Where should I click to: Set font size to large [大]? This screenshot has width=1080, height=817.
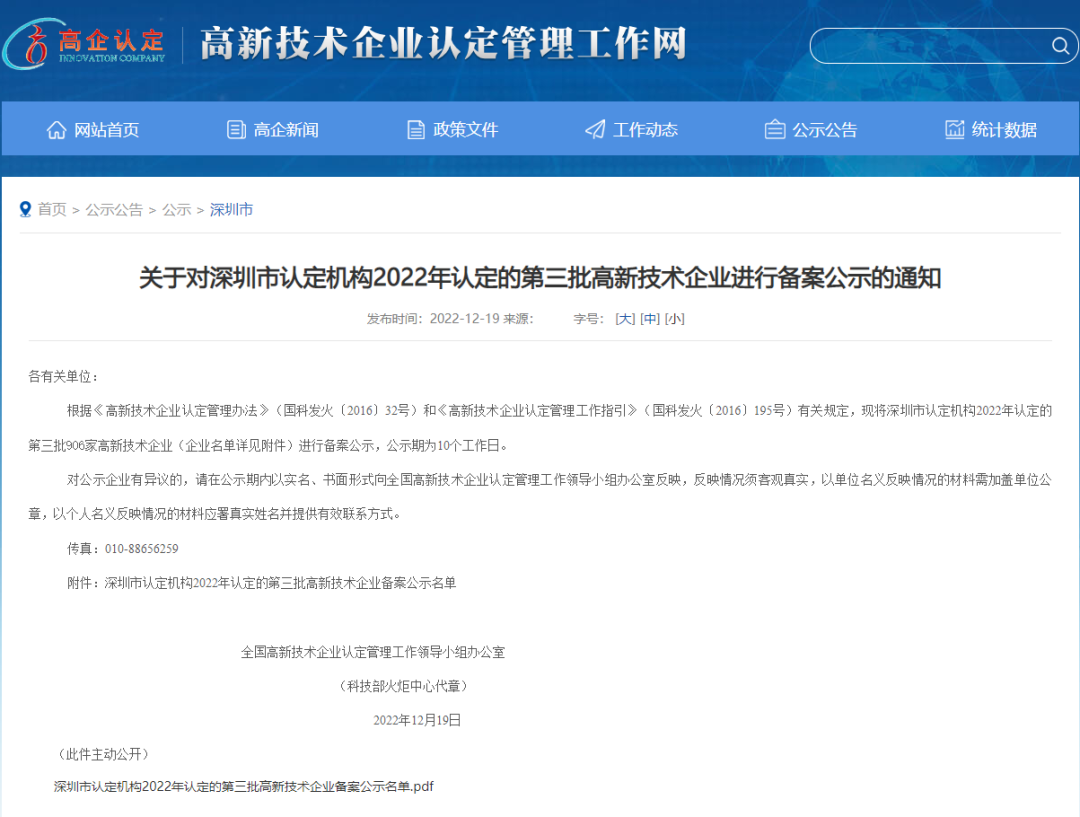625,319
